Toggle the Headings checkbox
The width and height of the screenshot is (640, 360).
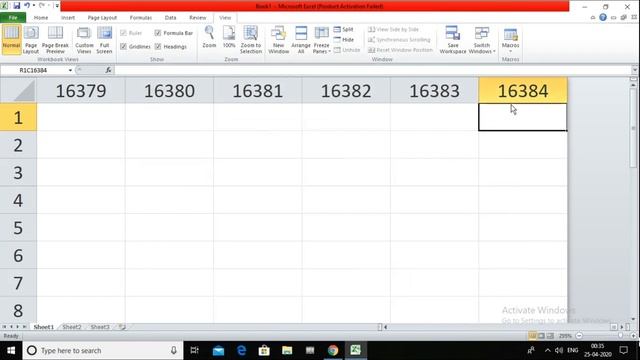coord(158,47)
